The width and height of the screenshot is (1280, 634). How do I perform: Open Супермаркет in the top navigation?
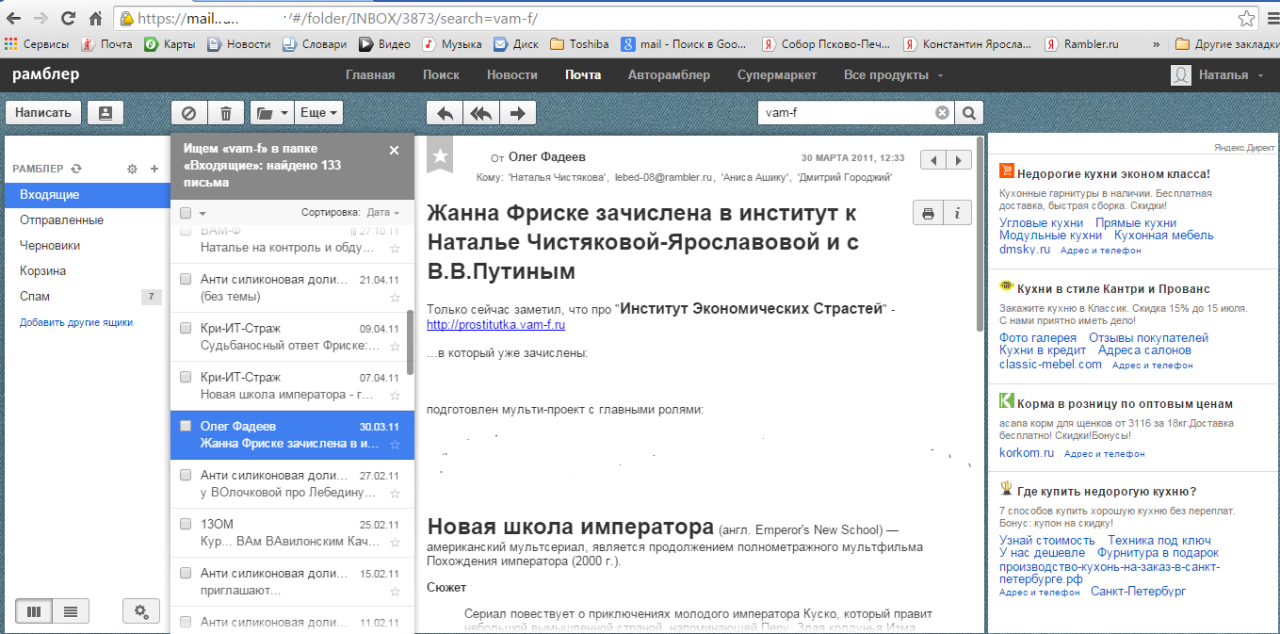(x=777, y=75)
